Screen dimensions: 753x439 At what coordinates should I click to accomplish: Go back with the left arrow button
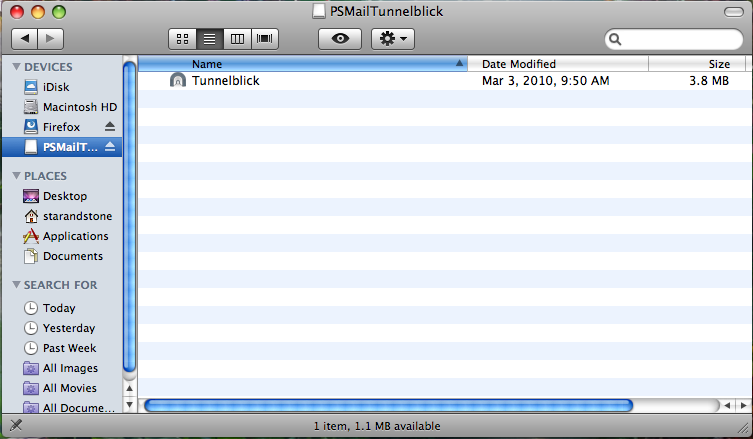(x=24, y=38)
